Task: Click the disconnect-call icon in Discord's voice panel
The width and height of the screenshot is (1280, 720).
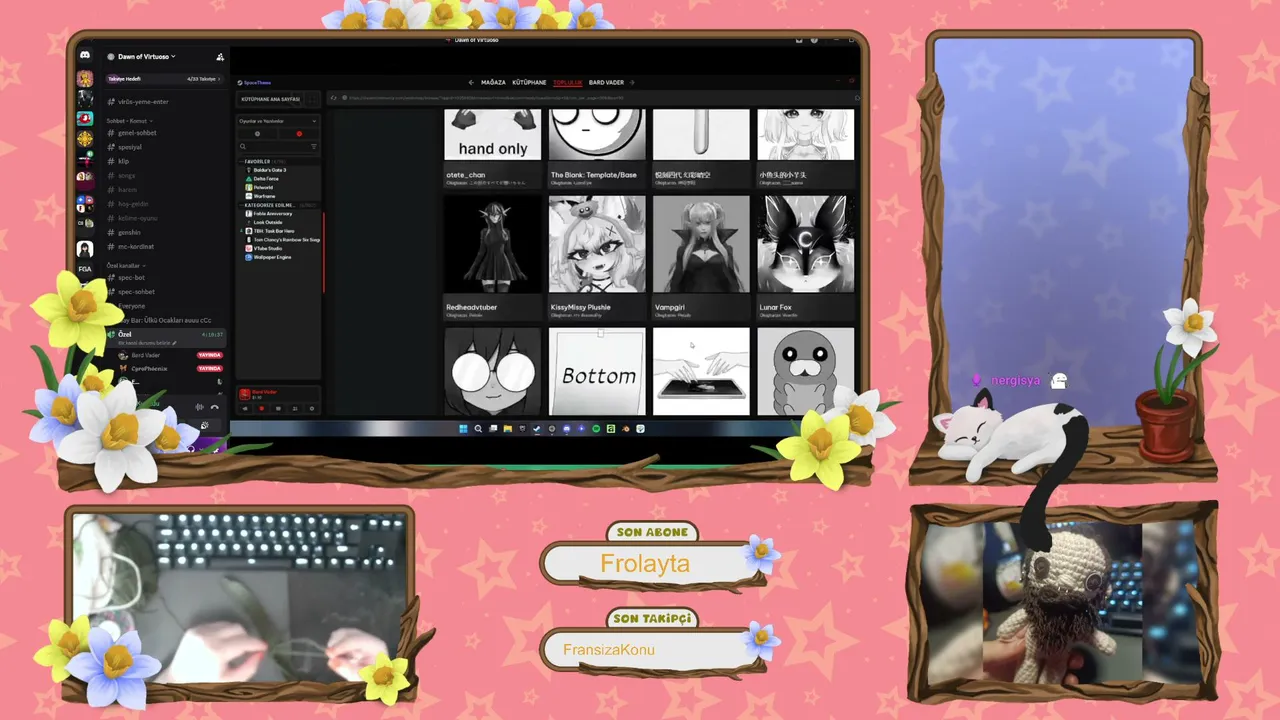Action: click(x=214, y=407)
